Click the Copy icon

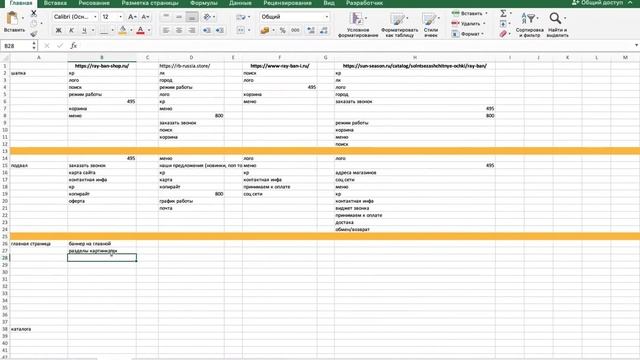pyautogui.click(x=34, y=24)
